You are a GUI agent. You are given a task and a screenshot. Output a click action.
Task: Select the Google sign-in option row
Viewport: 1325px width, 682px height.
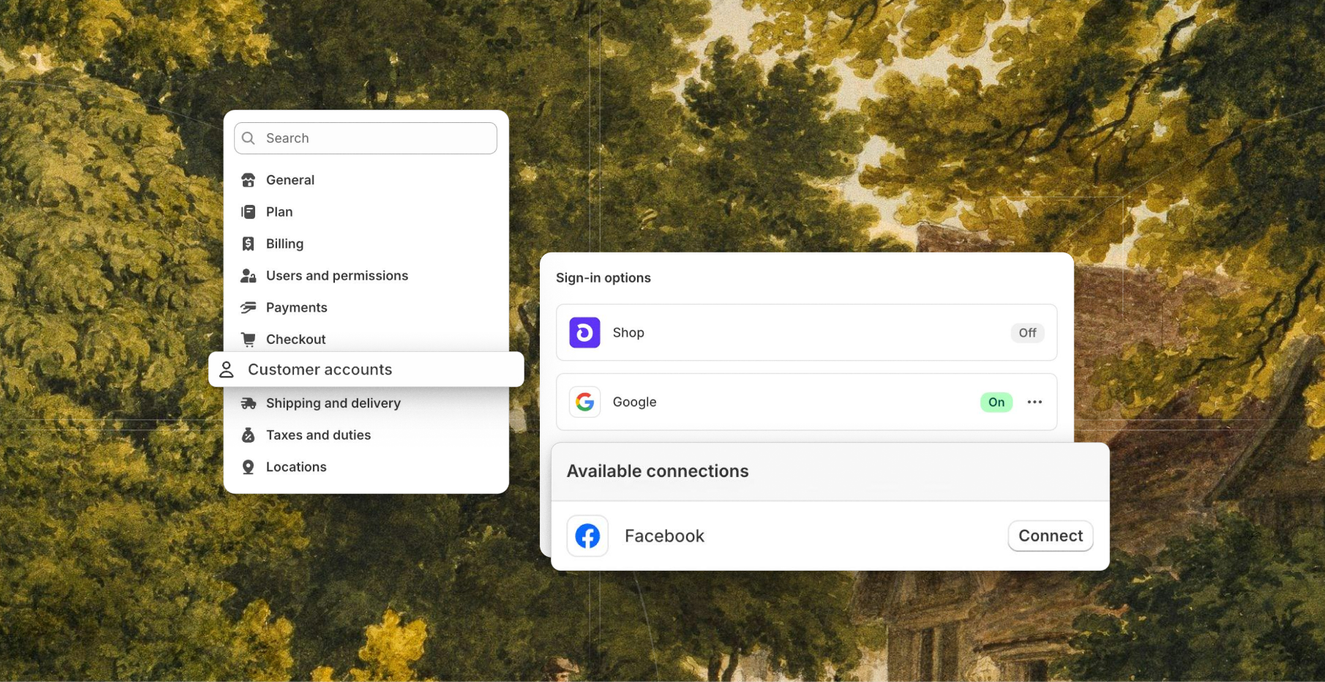point(806,402)
